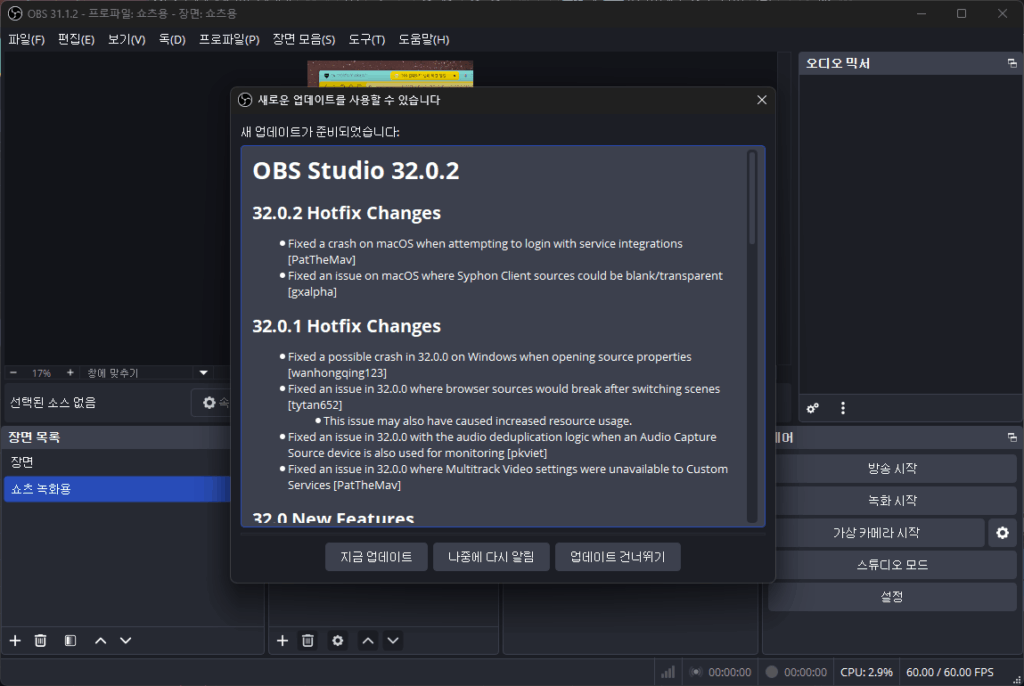Pop out the controls dock panel
The width and height of the screenshot is (1024, 686).
(x=1012, y=438)
